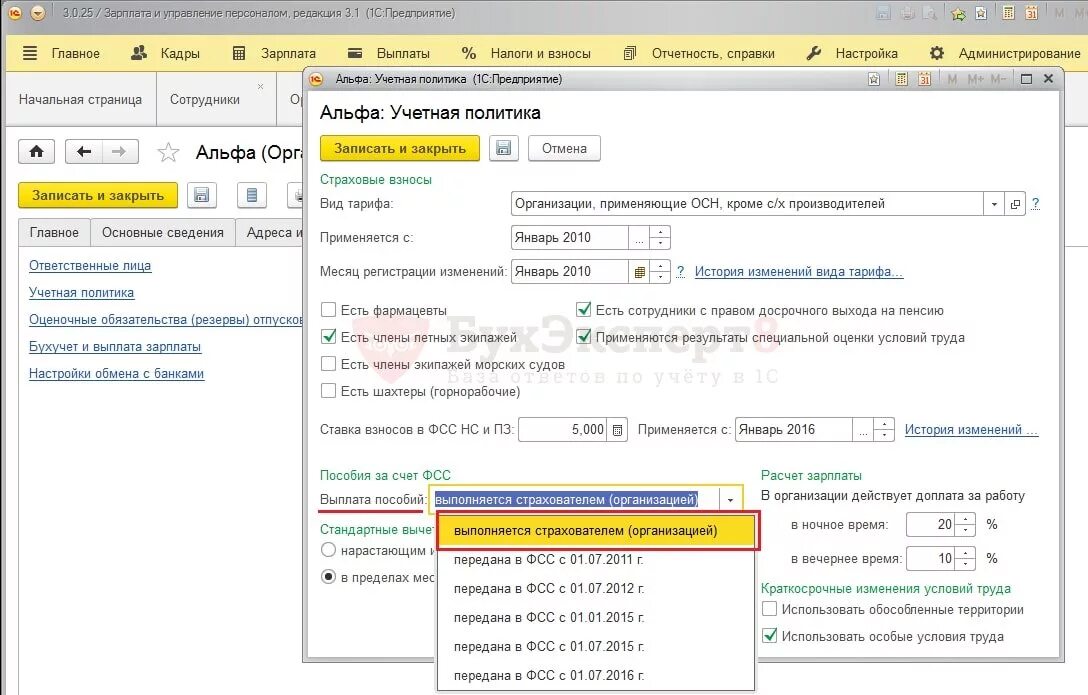Click Записать и закрыть in Учетная политика dialog
Screen dimensions: 1088x695
tap(400, 148)
